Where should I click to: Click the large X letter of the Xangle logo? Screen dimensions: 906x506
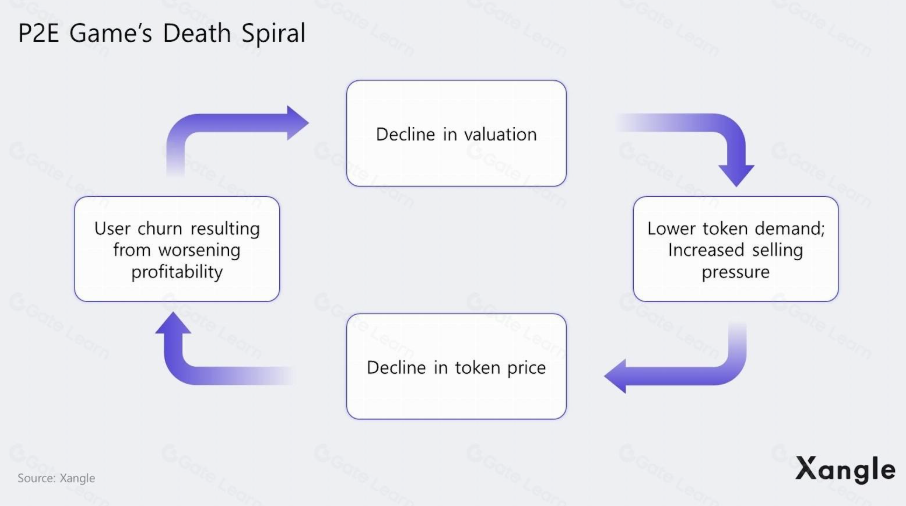[x=806, y=468]
